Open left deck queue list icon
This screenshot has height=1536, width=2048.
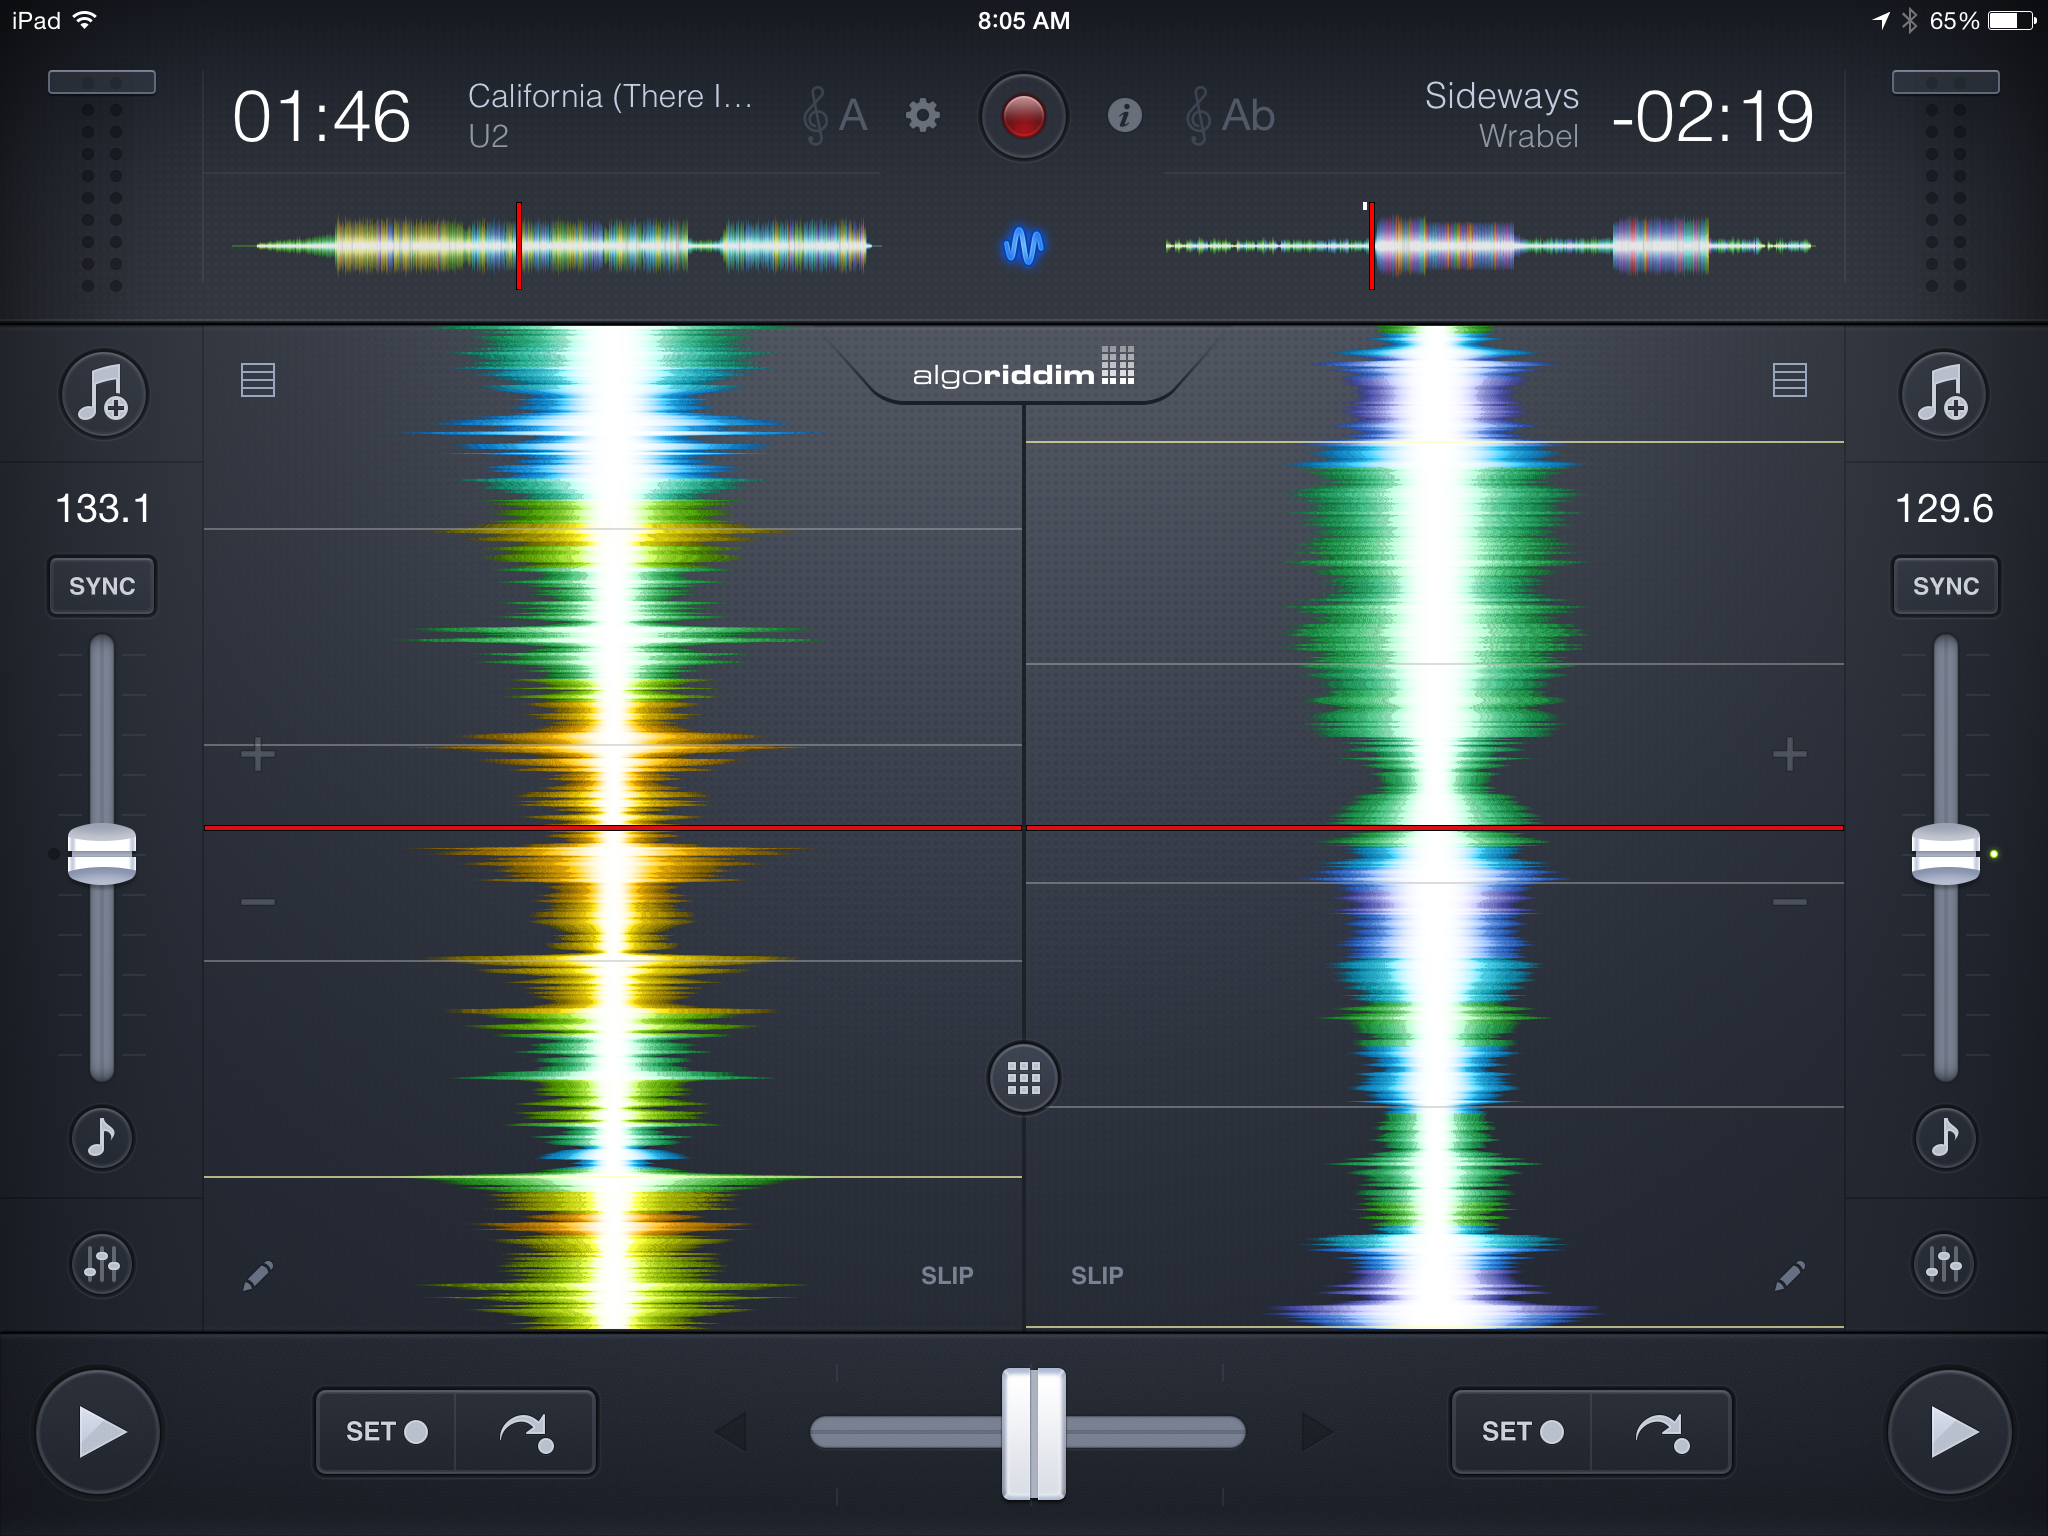click(258, 380)
